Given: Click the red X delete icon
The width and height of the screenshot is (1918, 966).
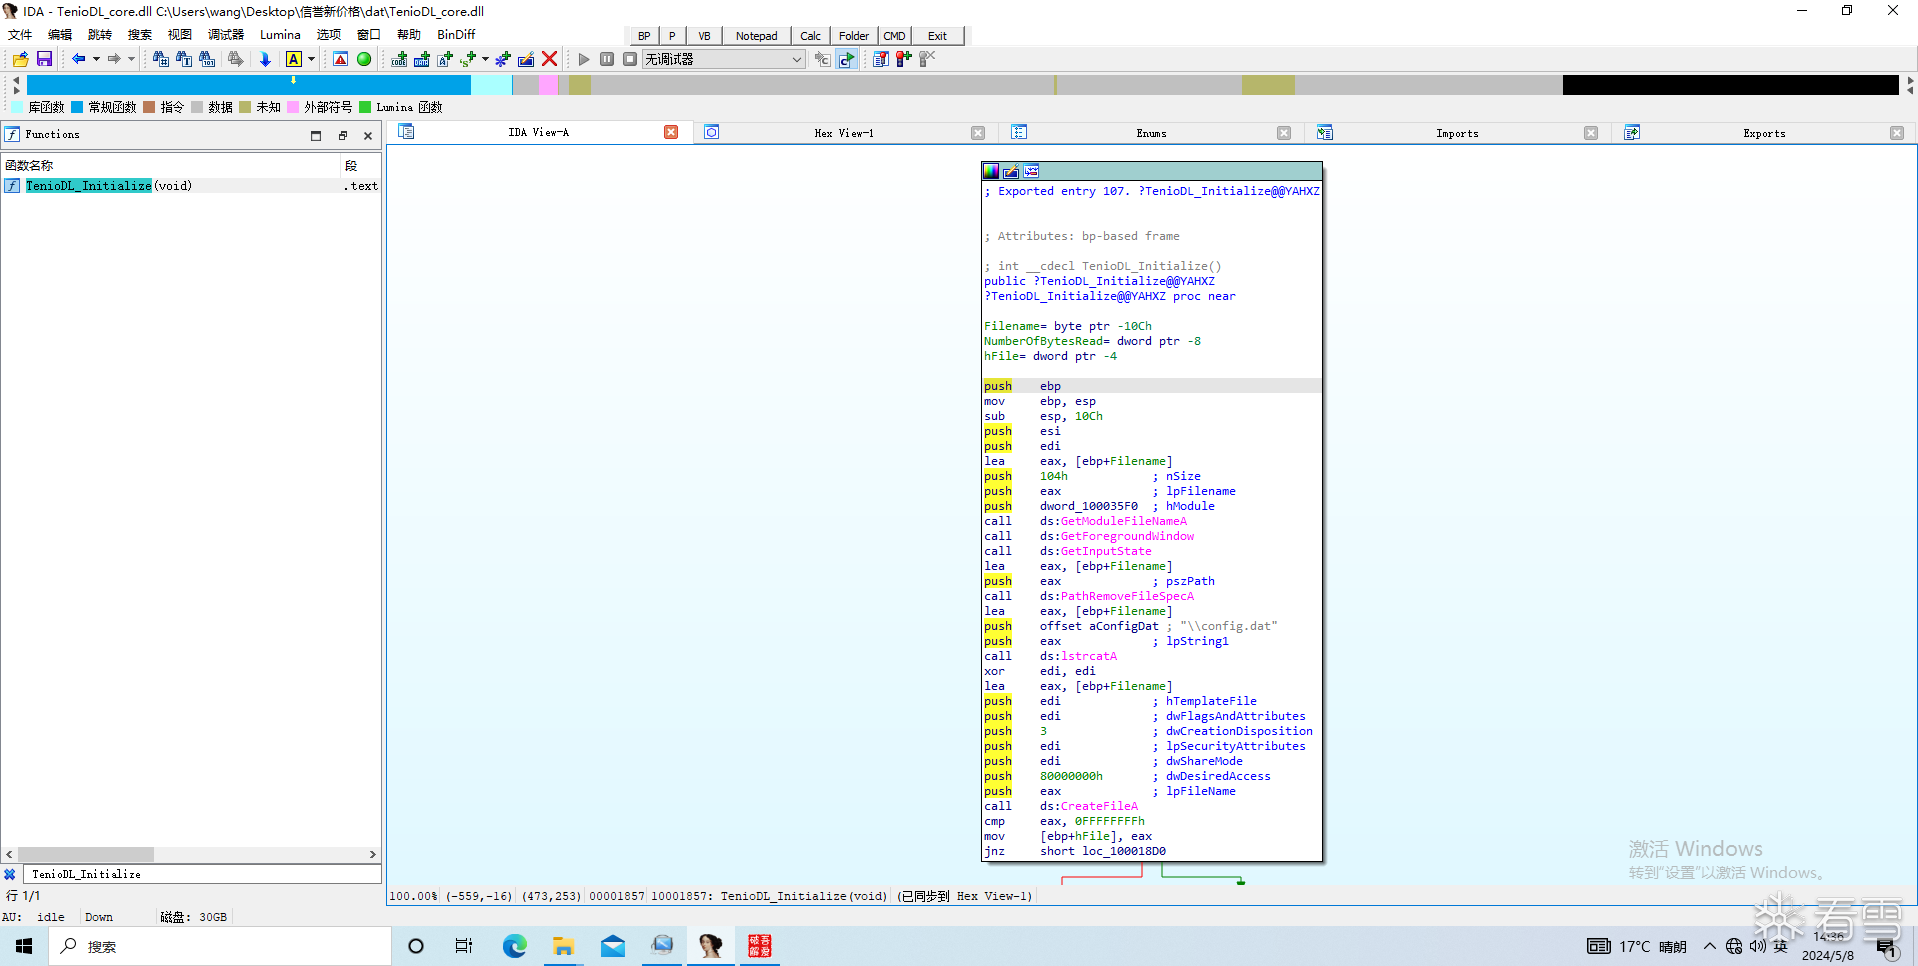Looking at the screenshot, I should (x=549, y=59).
